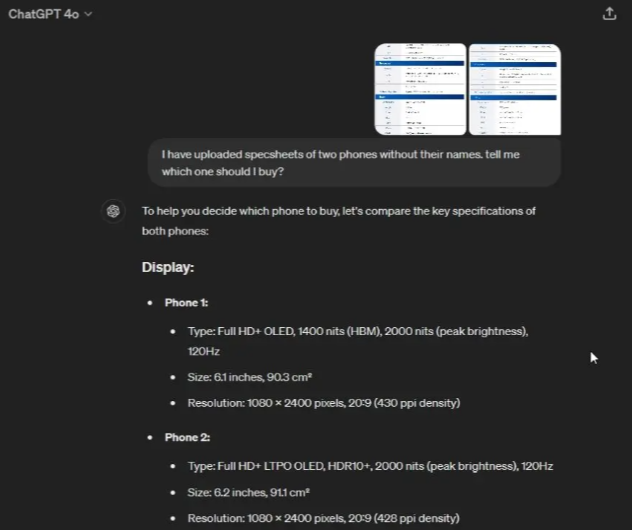
Task: Click the share conversation icon
Action: [x=610, y=14]
